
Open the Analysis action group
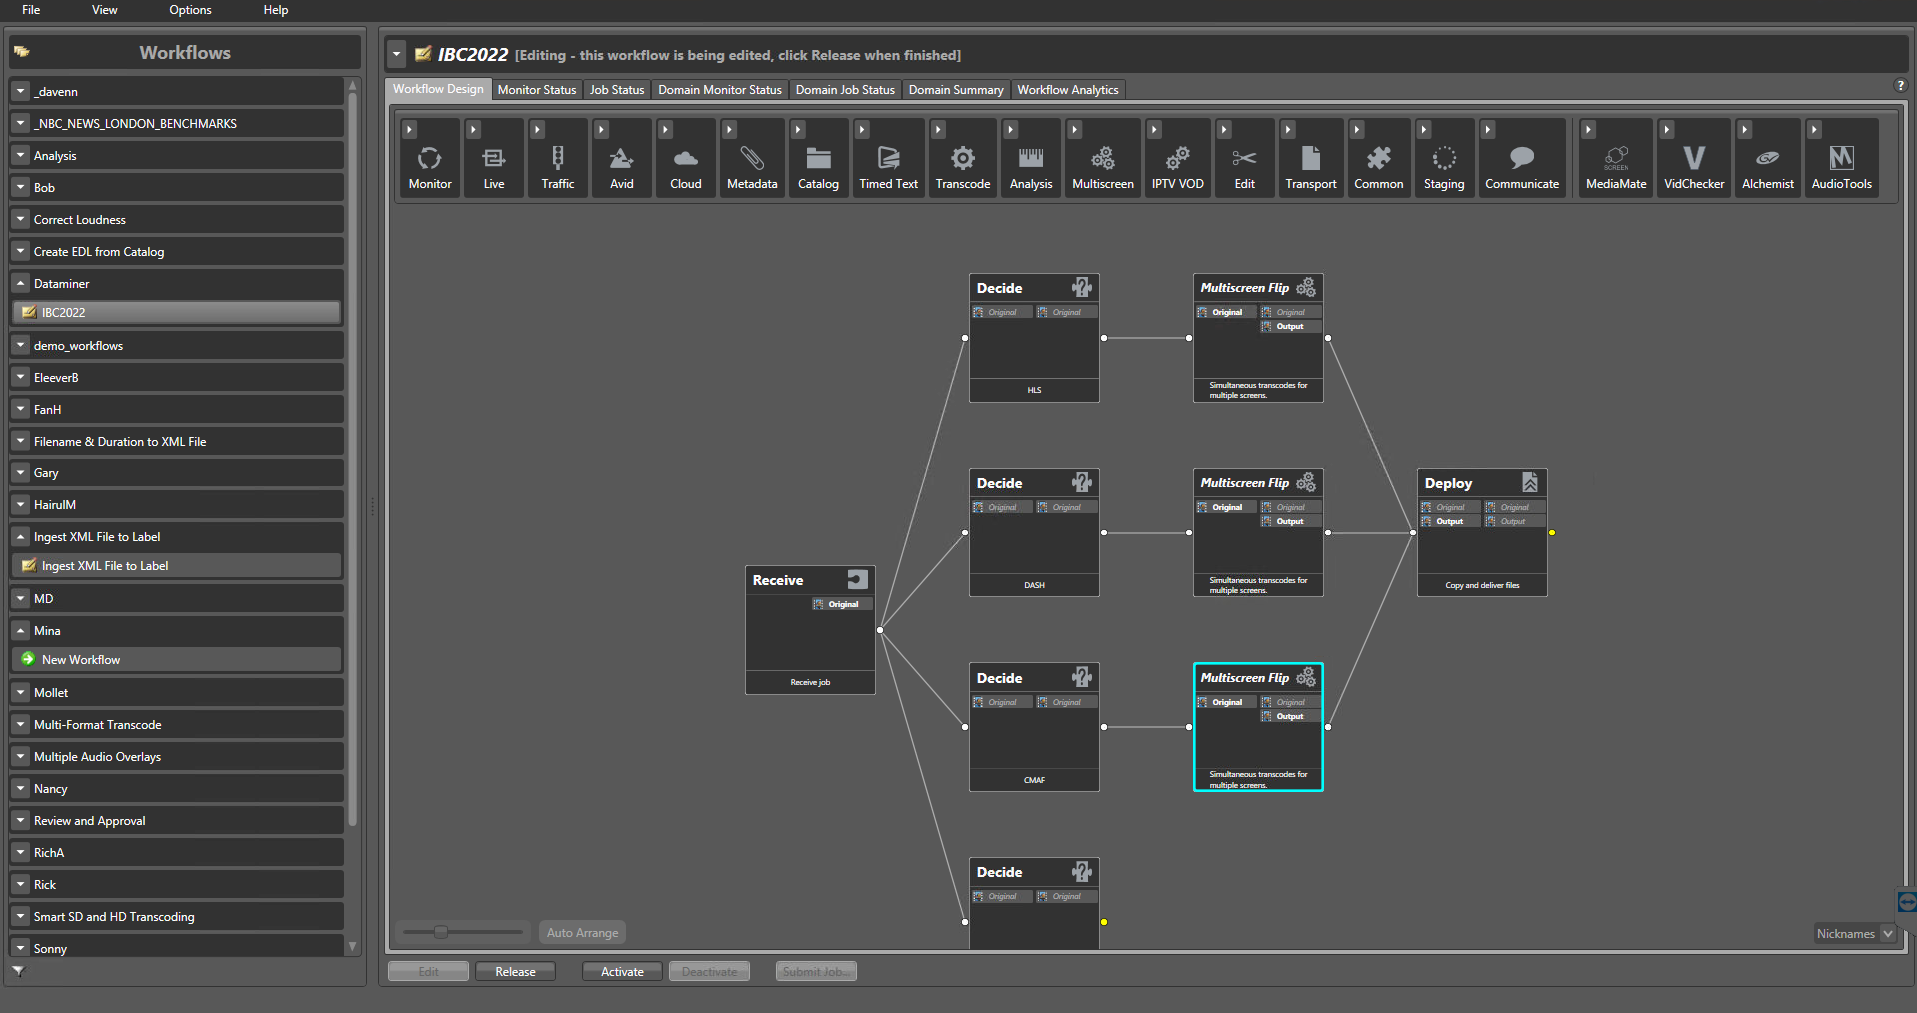coord(1031,158)
